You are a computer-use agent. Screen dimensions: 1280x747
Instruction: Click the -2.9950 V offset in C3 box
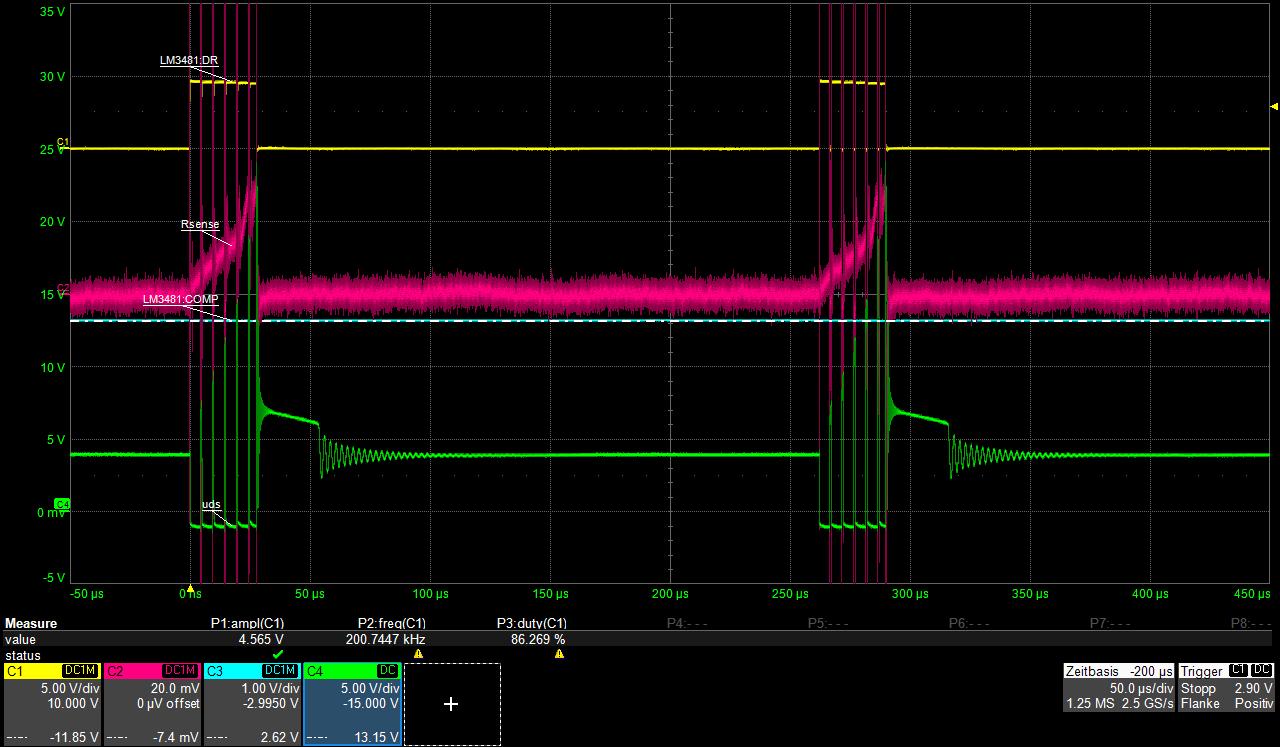[x=272, y=703]
